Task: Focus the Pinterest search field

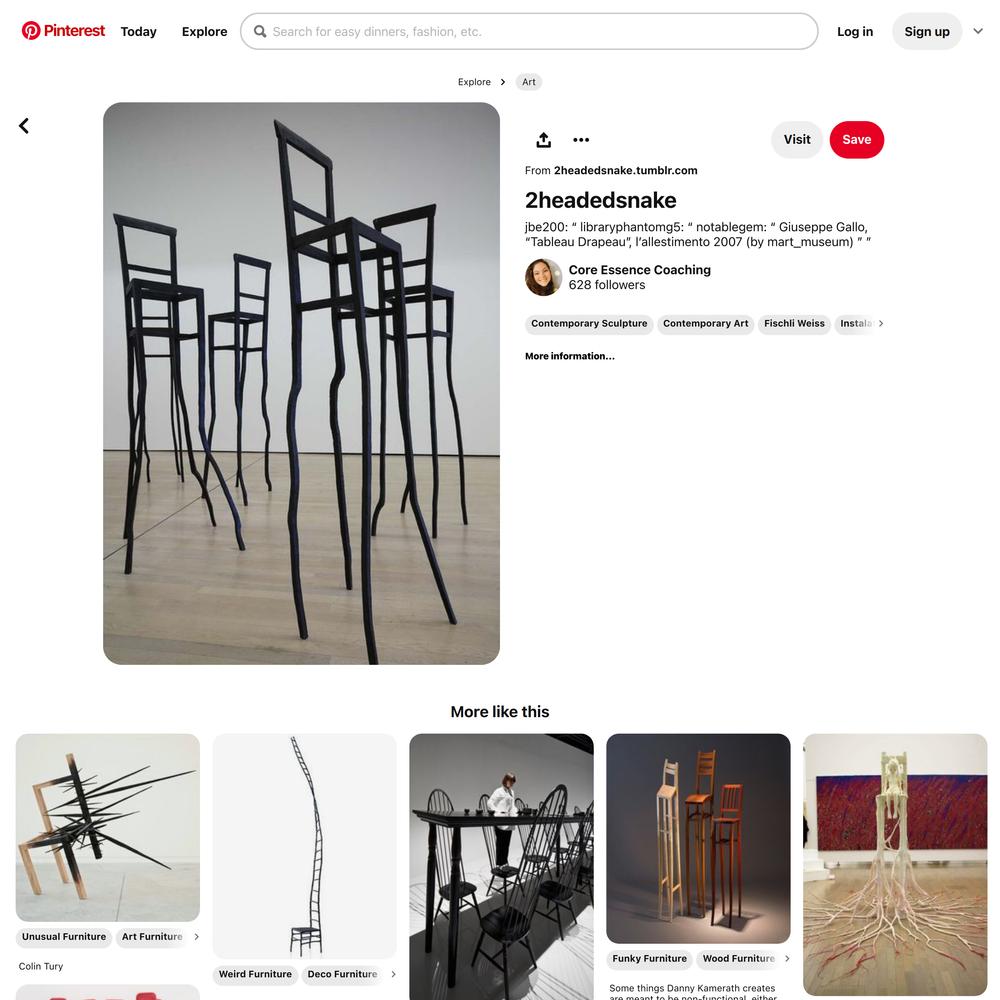Action: [529, 31]
